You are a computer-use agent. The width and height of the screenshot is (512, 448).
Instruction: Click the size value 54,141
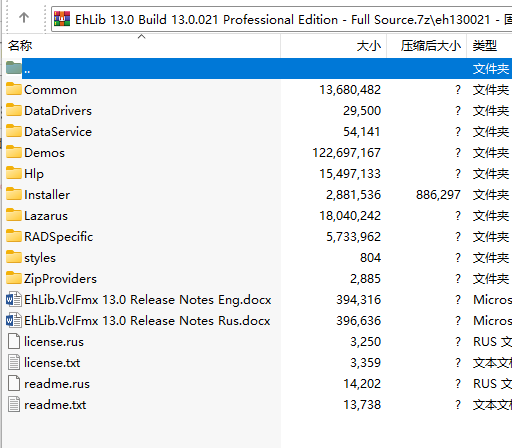[x=362, y=132]
